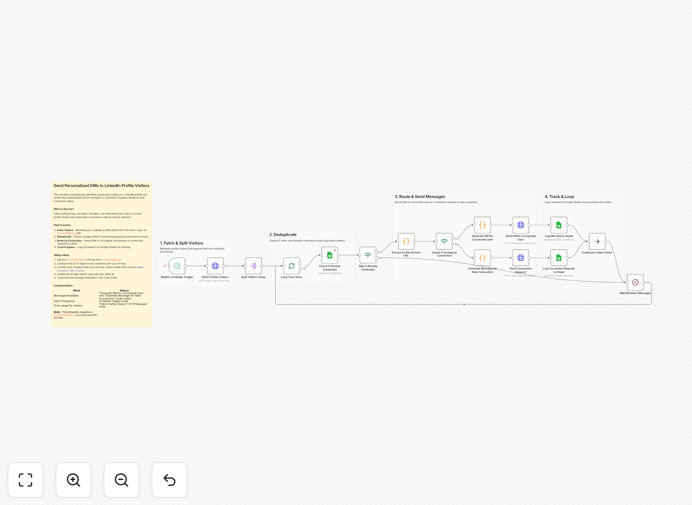Select the Check If Already Contacted sheet node

coord(329,255)
